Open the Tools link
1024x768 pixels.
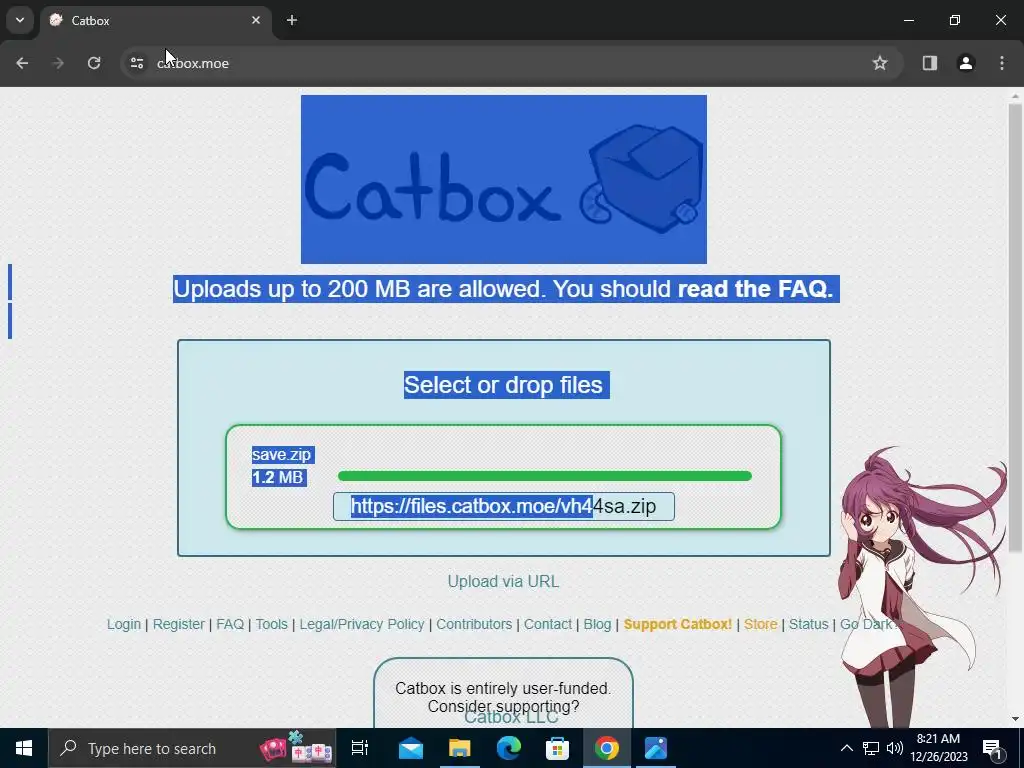point(272,624)
